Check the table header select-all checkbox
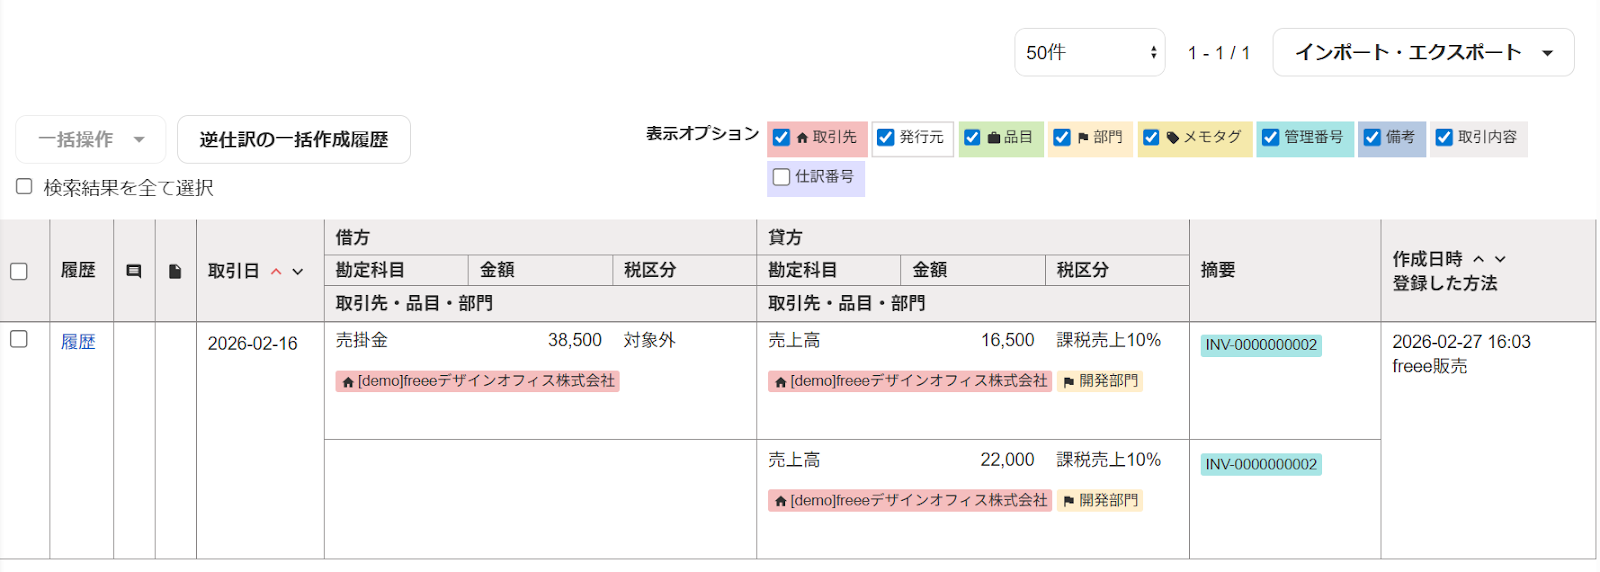Image resolution: width=1600 pixels, height=572 pixels. click(18, 271)
